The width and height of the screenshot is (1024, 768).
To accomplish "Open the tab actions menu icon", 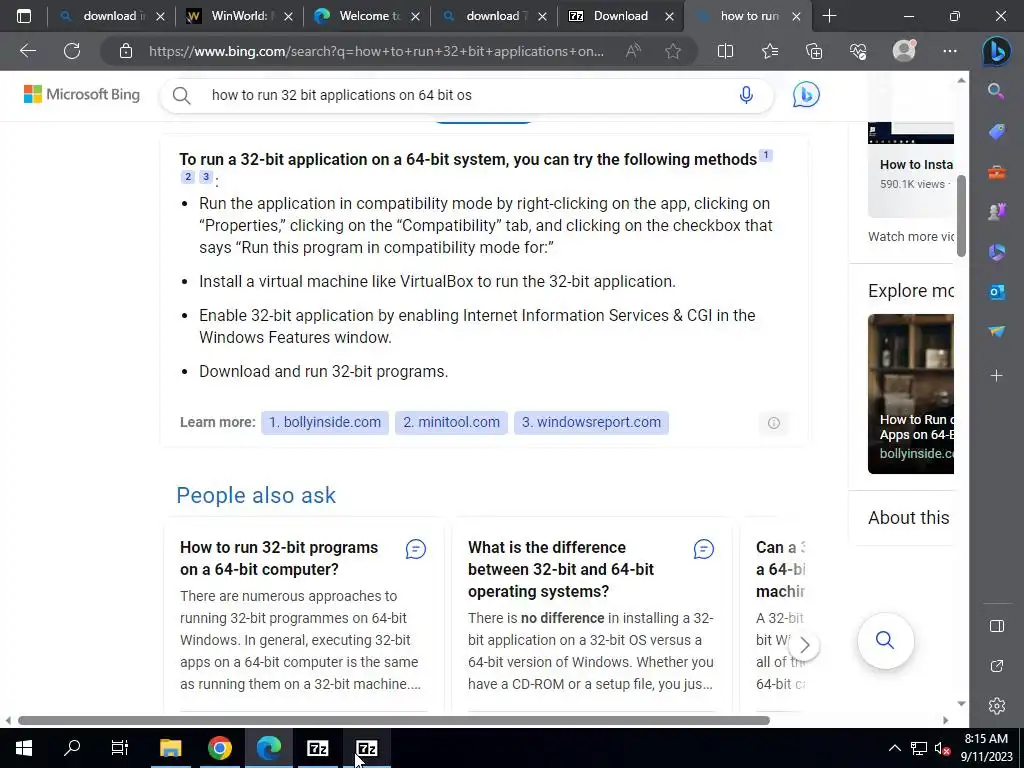I will [x=24, y=16].
